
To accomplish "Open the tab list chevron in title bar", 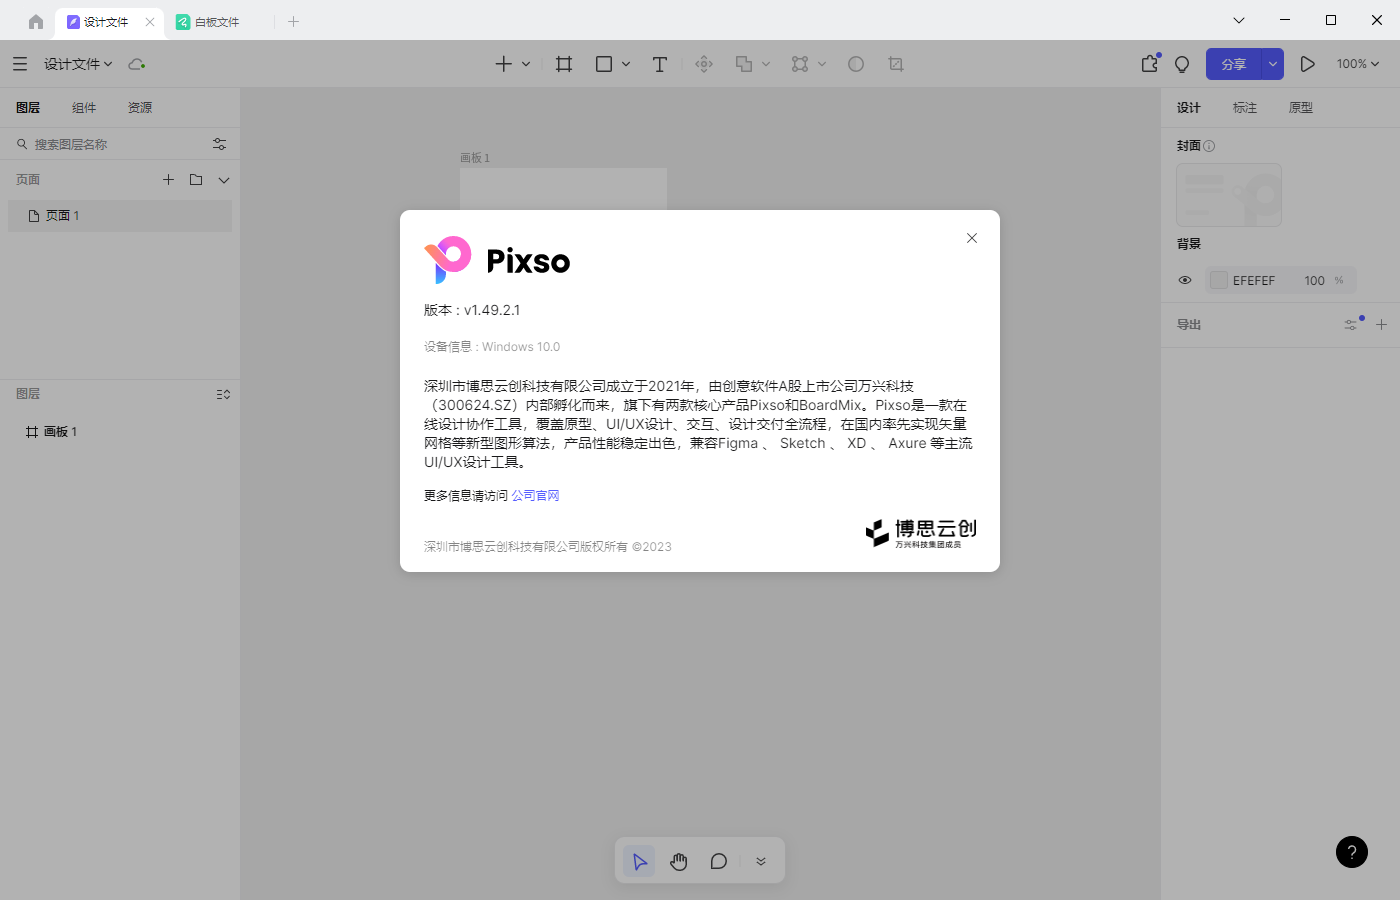I will point(1239,20).
